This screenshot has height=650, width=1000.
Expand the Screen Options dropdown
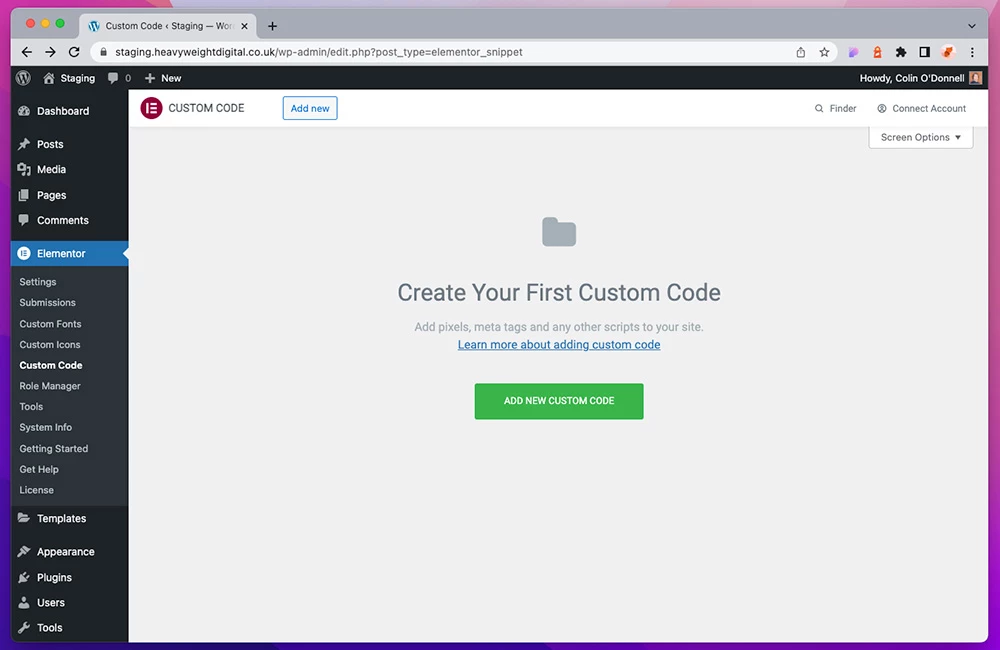[920, 137]
